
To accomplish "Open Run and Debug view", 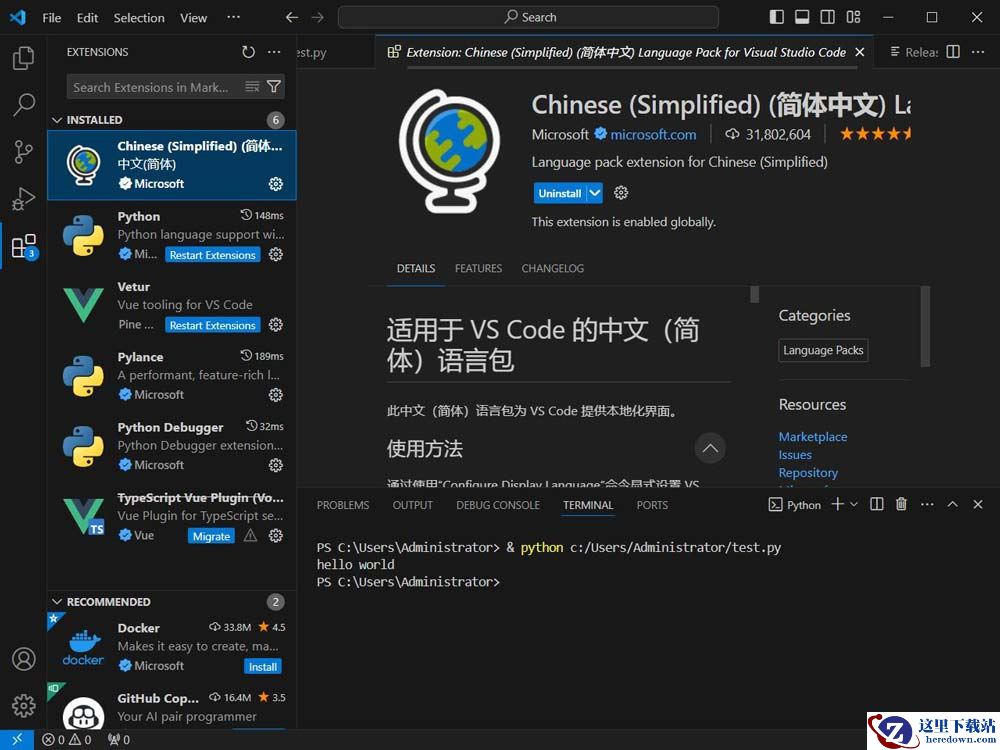I will point(24,199).
